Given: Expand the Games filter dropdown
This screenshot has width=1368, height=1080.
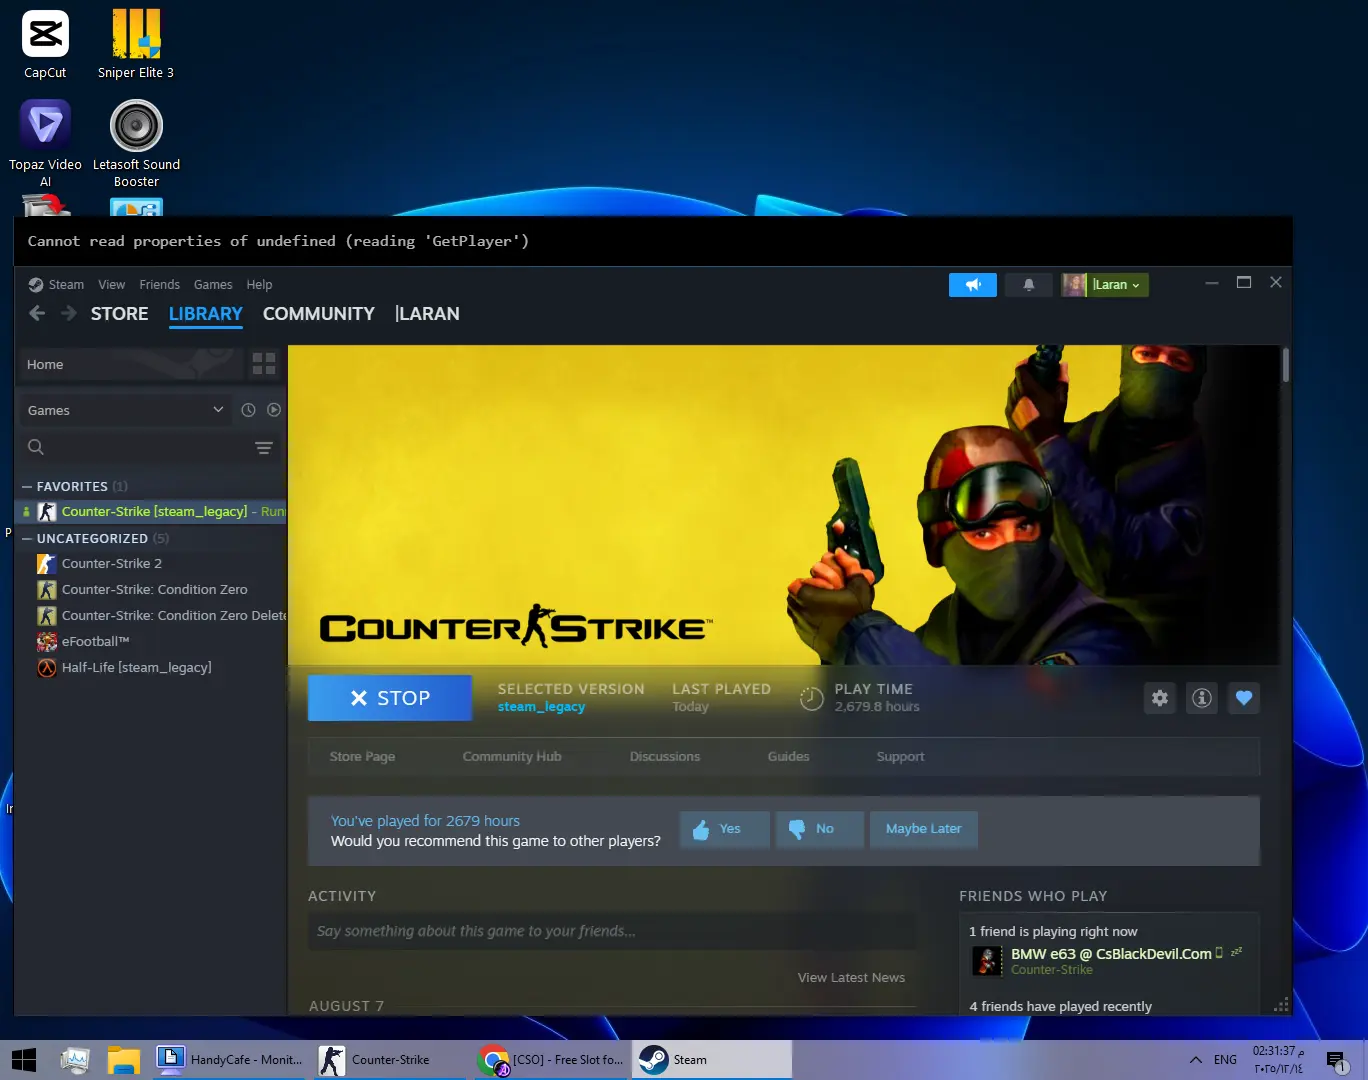Looking at the screenshot, I should 124,410.
